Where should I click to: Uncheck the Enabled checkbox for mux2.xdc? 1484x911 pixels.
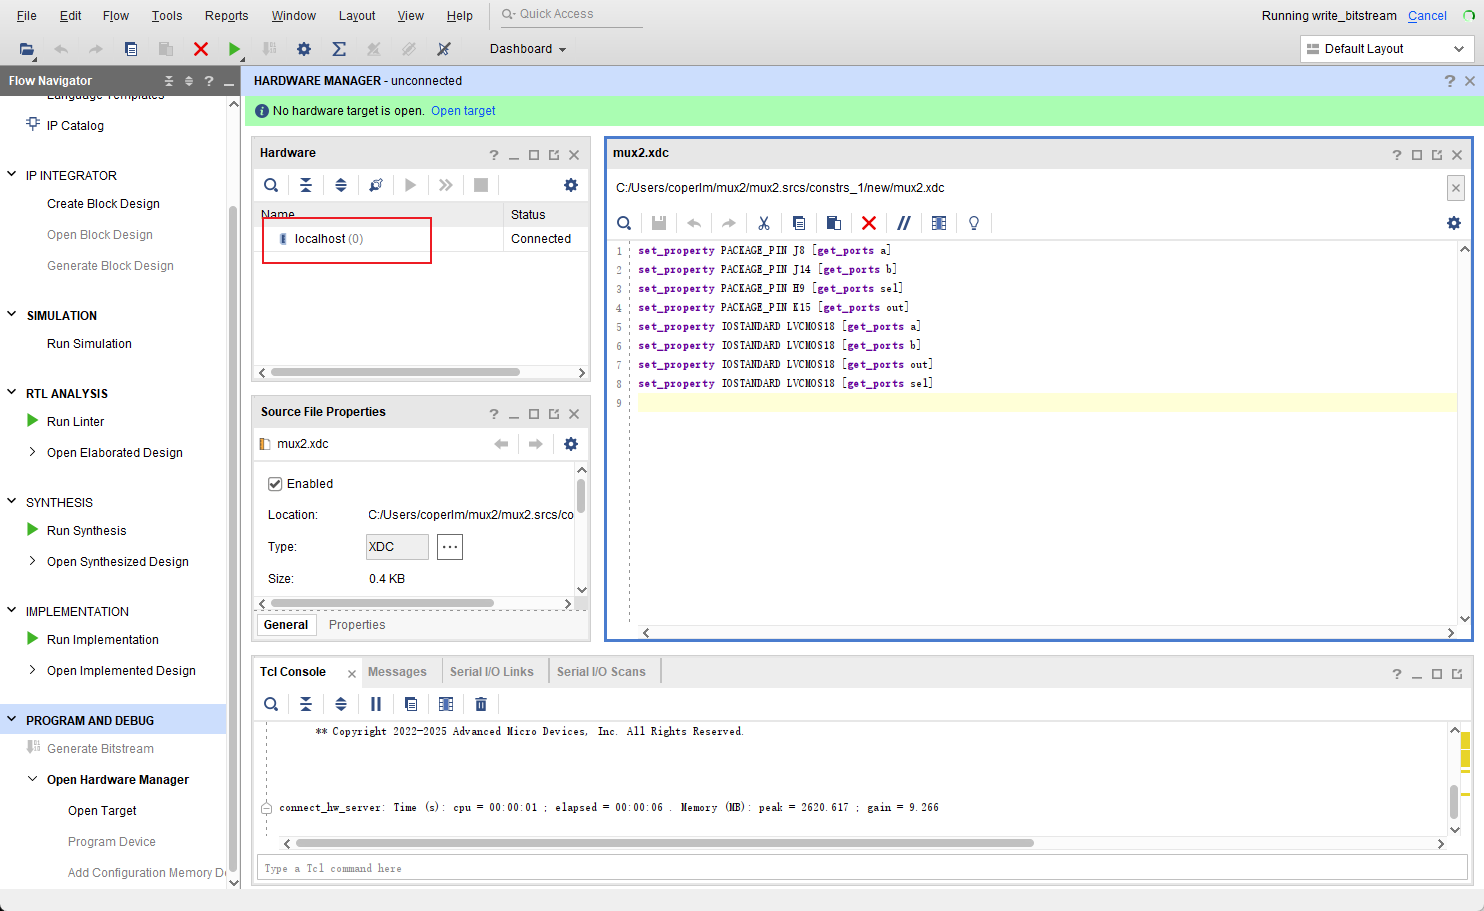point(275,484)
